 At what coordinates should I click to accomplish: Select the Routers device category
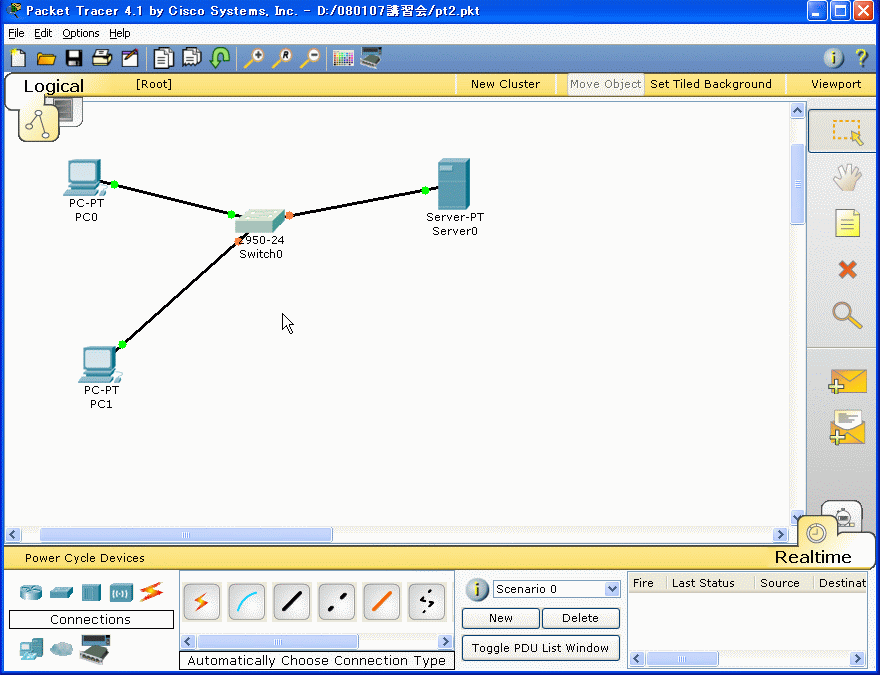31,592
